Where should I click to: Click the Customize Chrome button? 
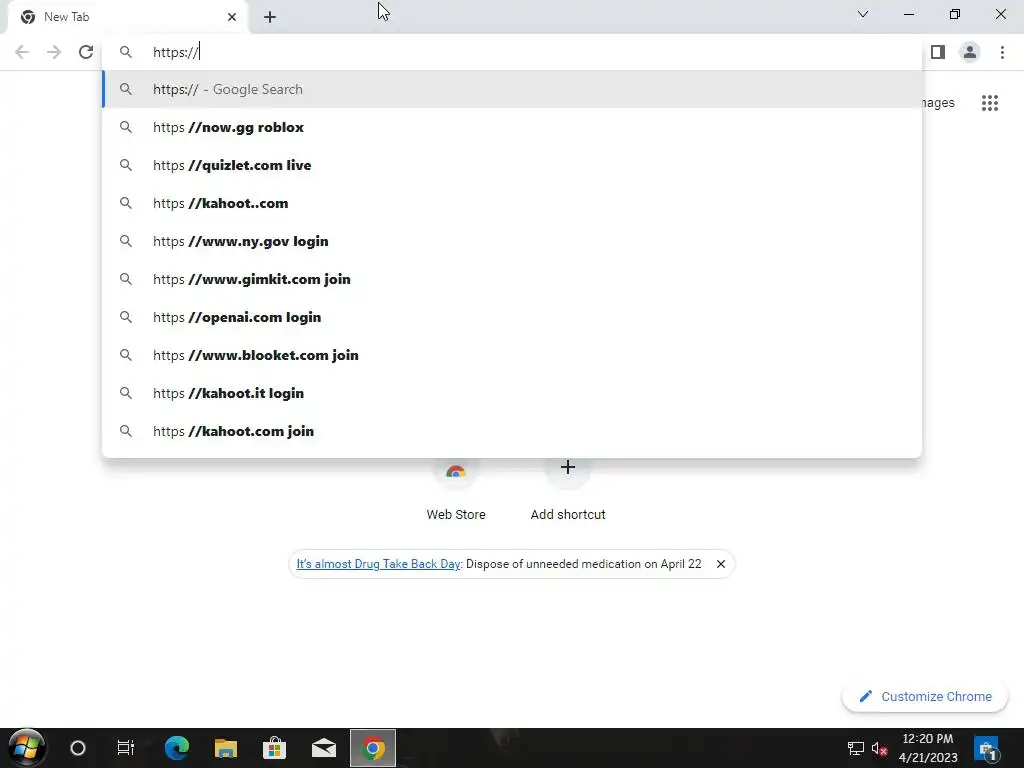925,696
